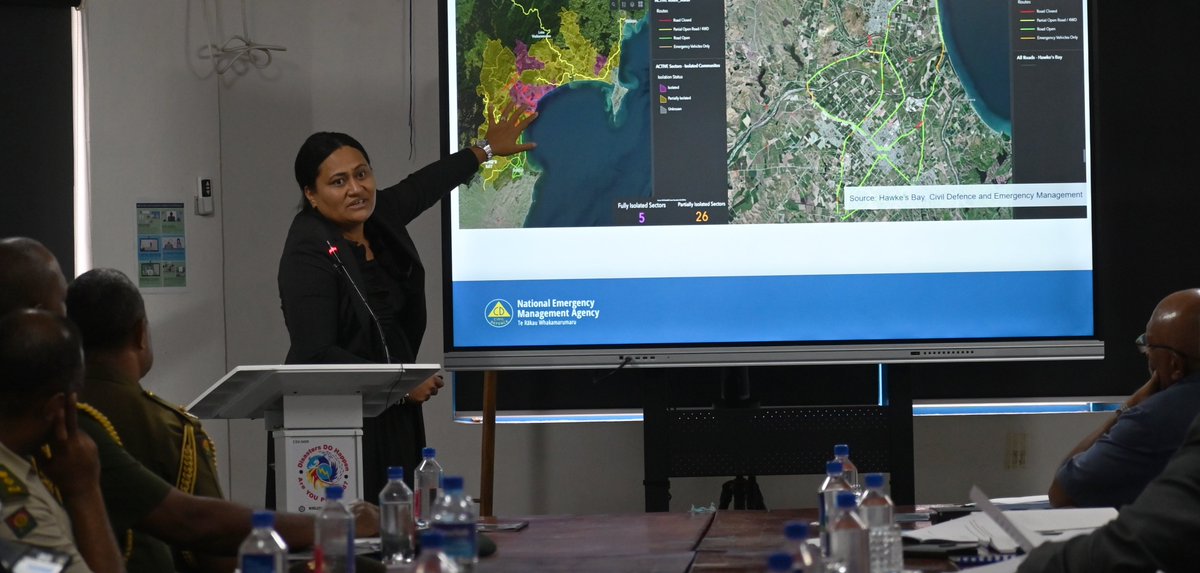Click the Civil Defence logo icon
Image resolution: width=1200 pixels, height=573 pixels.
pyautogui.click(x=498, y=313)
